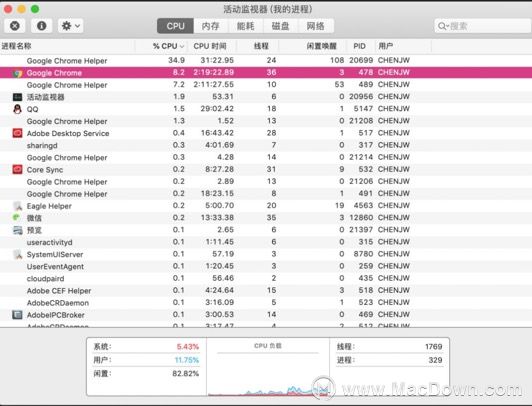Click the Adobe Desktop Service icon
This screenshot has height=406, width=532.
pyautogui.click(x=18, y=133)
